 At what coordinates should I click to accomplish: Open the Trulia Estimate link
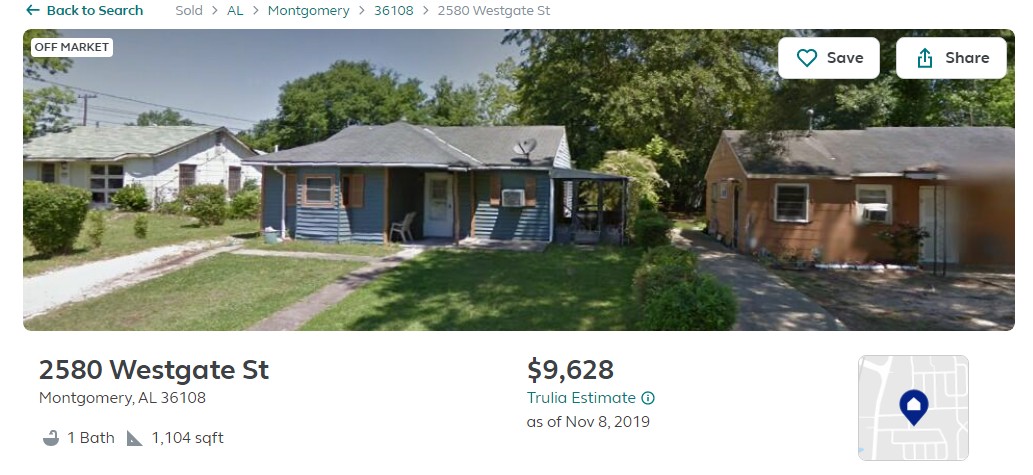point(581,398)
